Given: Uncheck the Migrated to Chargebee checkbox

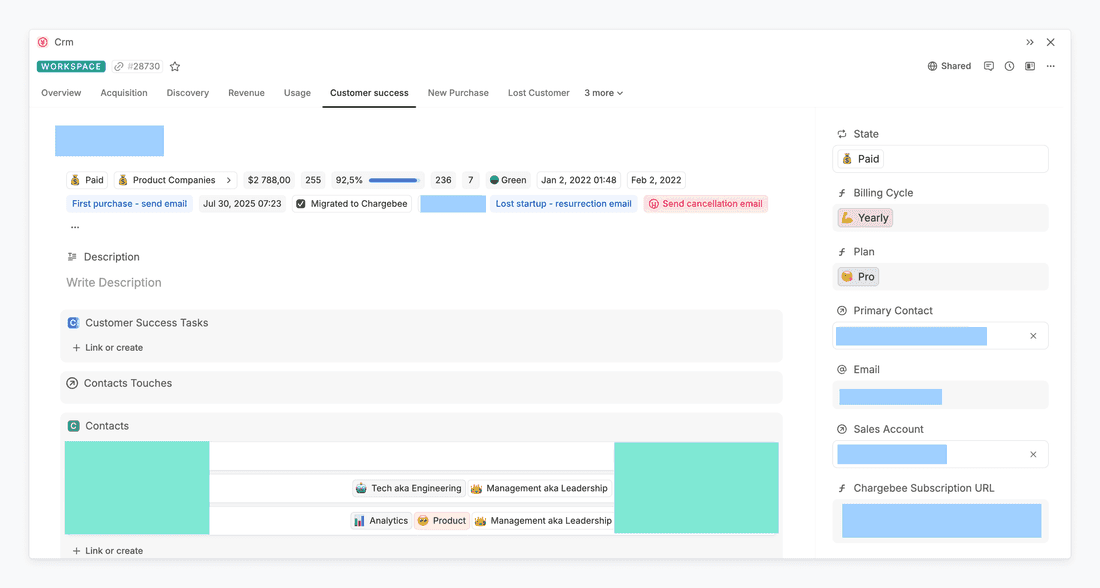Looking at the screenshot, I should (x=301, y=204).
